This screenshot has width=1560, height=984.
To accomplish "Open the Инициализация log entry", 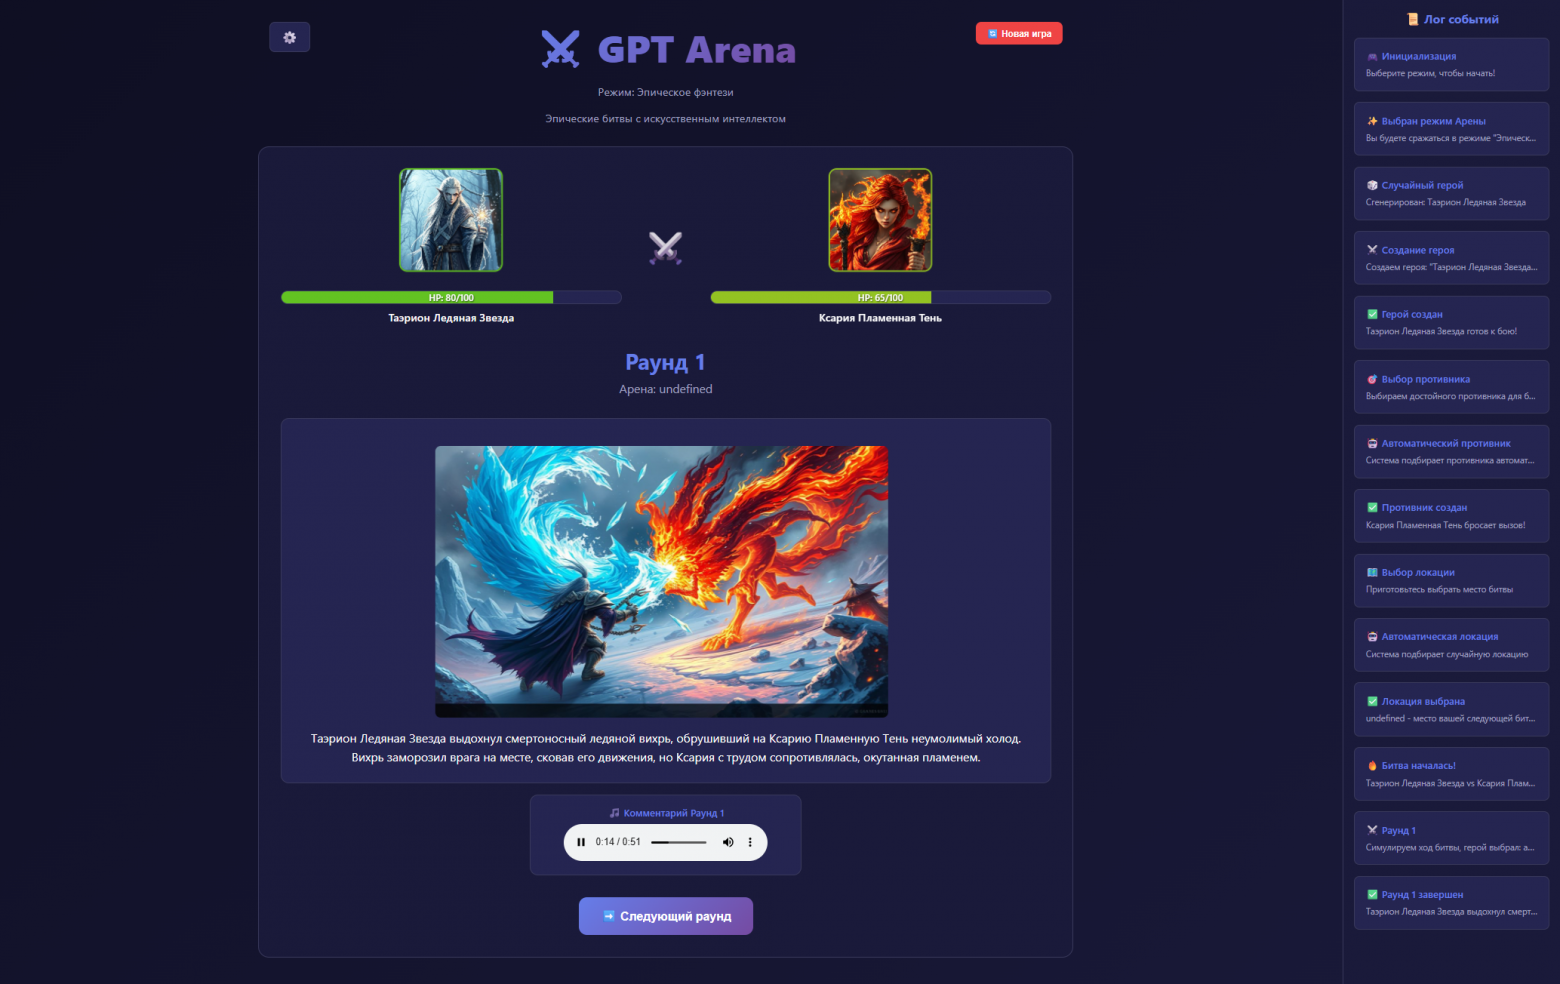I will point(1451,65).
